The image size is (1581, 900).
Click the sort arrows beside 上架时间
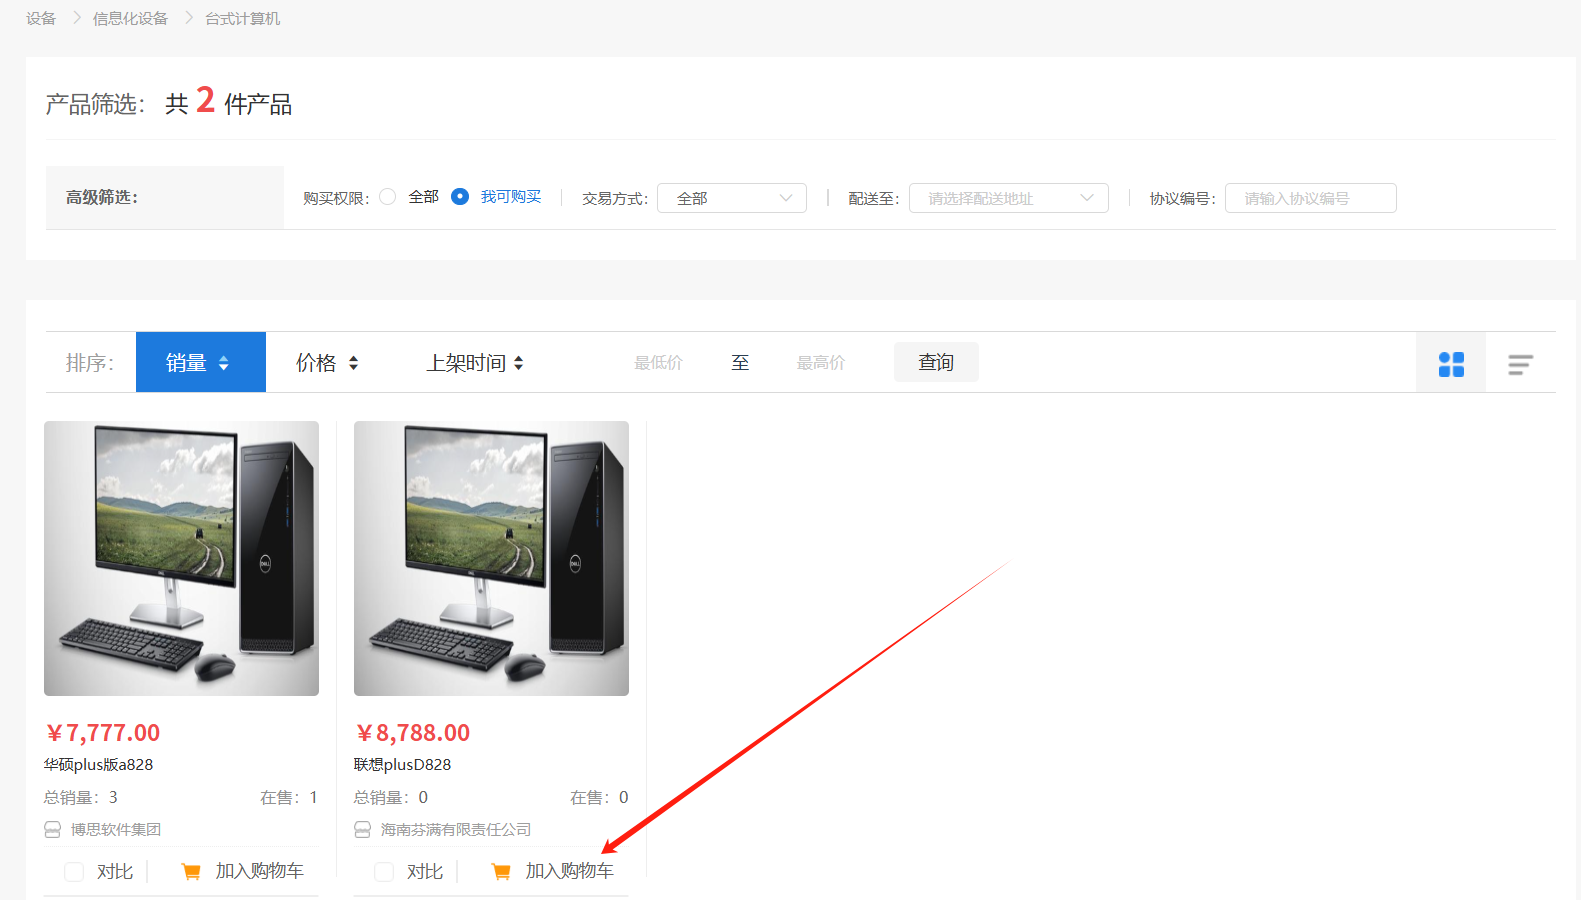(518, 363)
